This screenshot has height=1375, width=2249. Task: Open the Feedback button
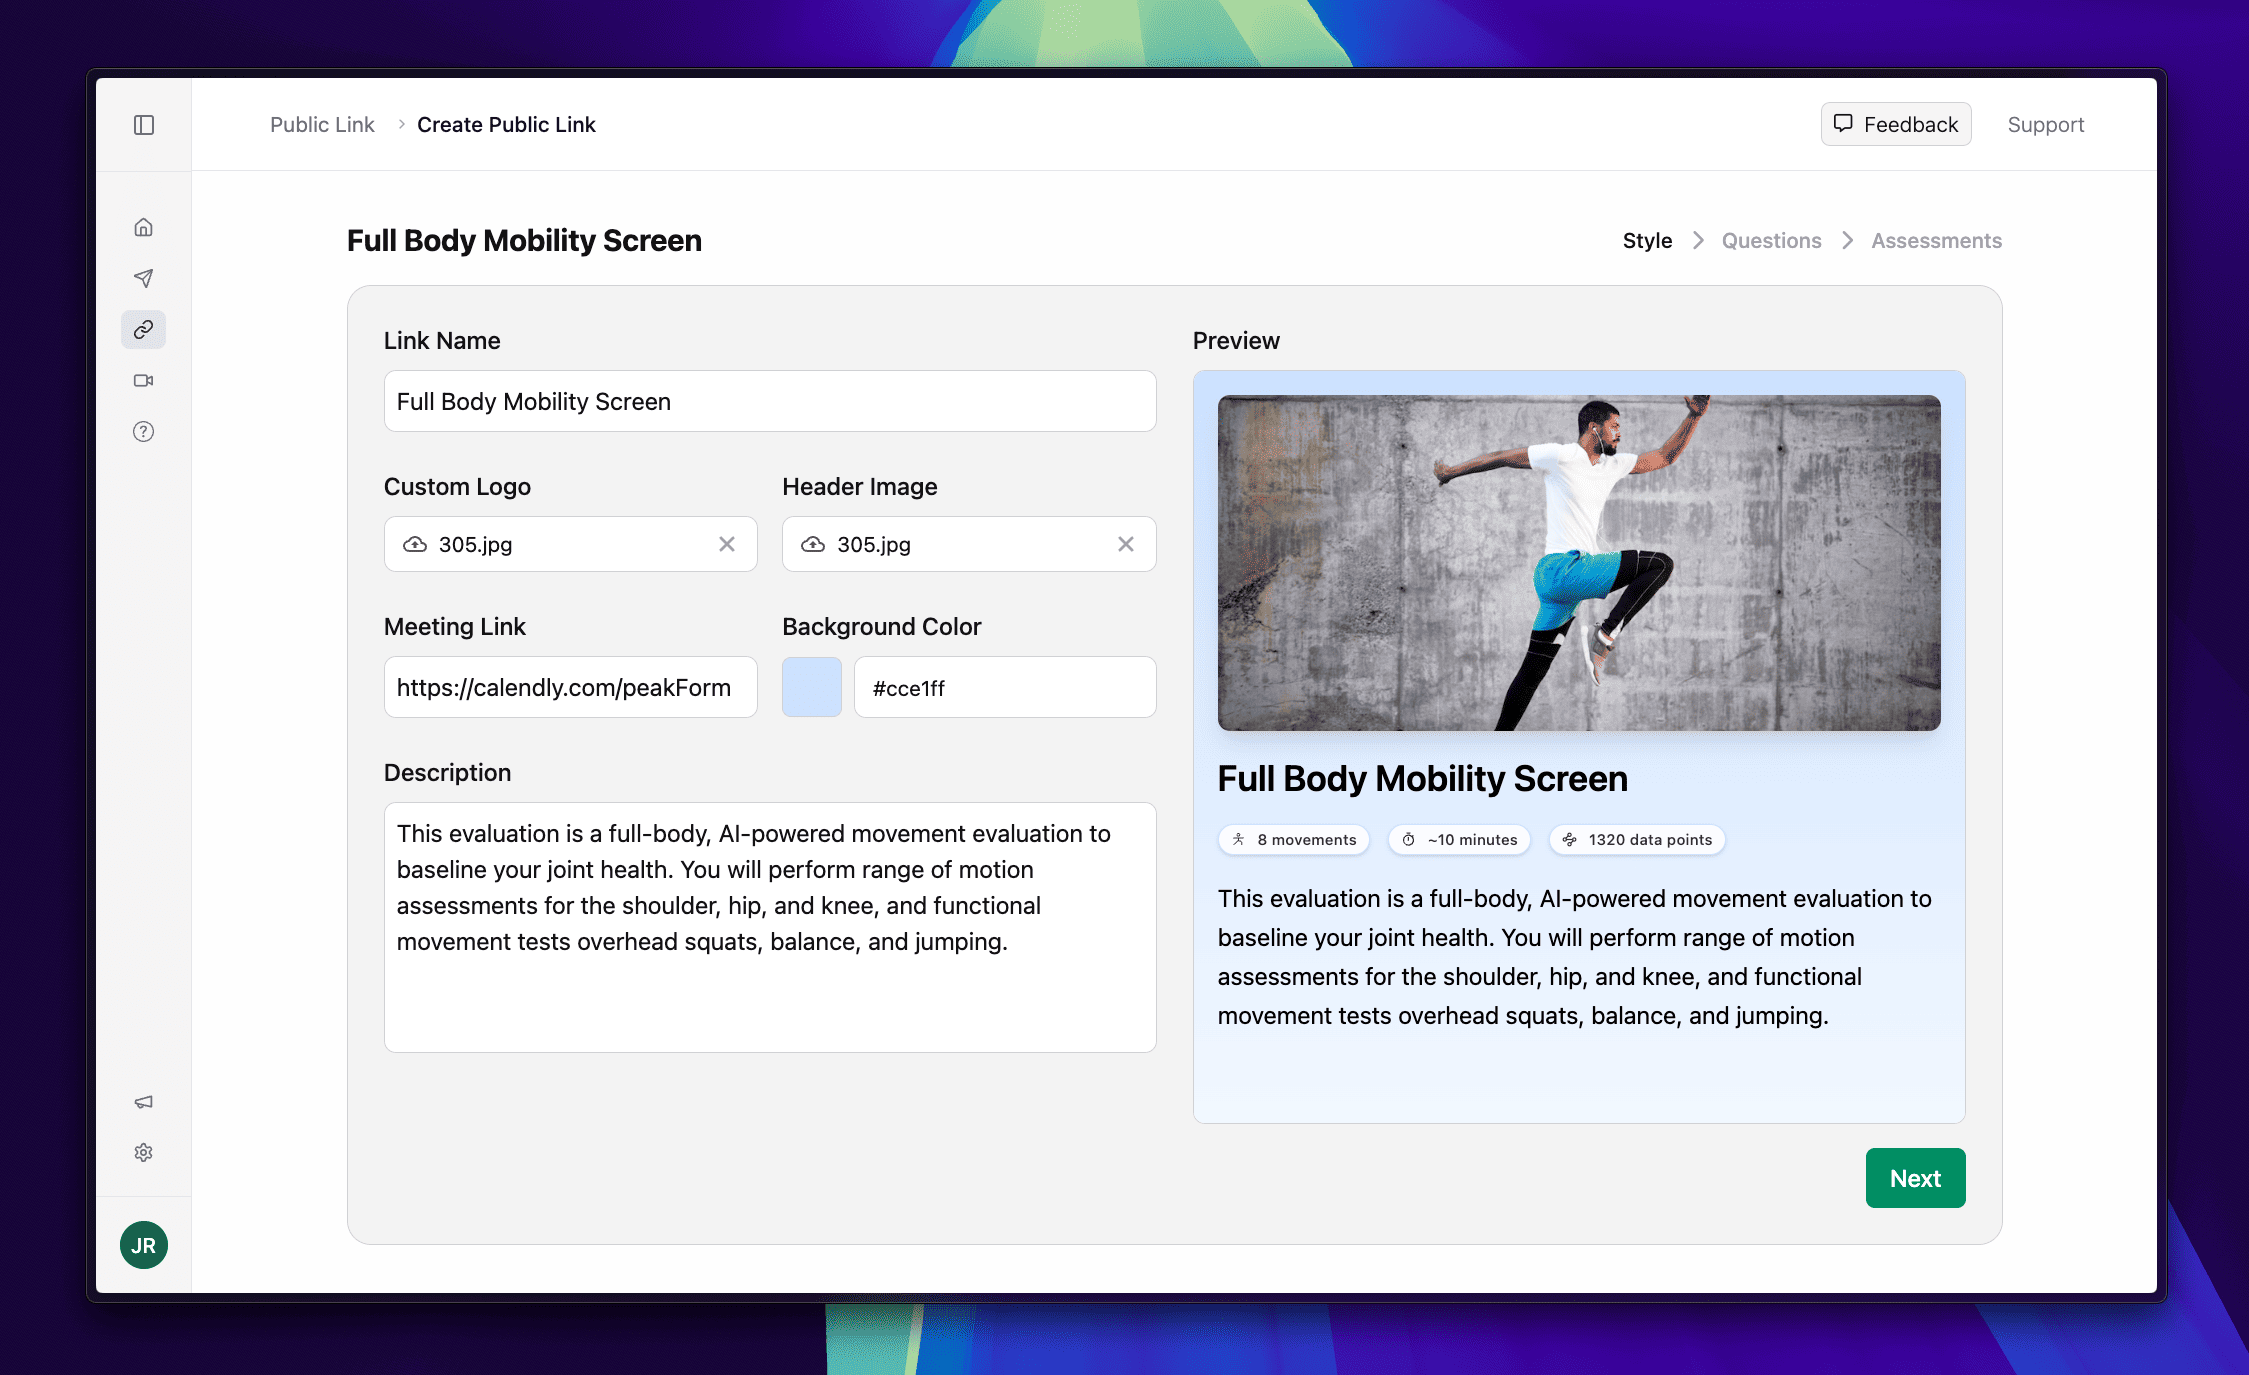pos(1896,125)
